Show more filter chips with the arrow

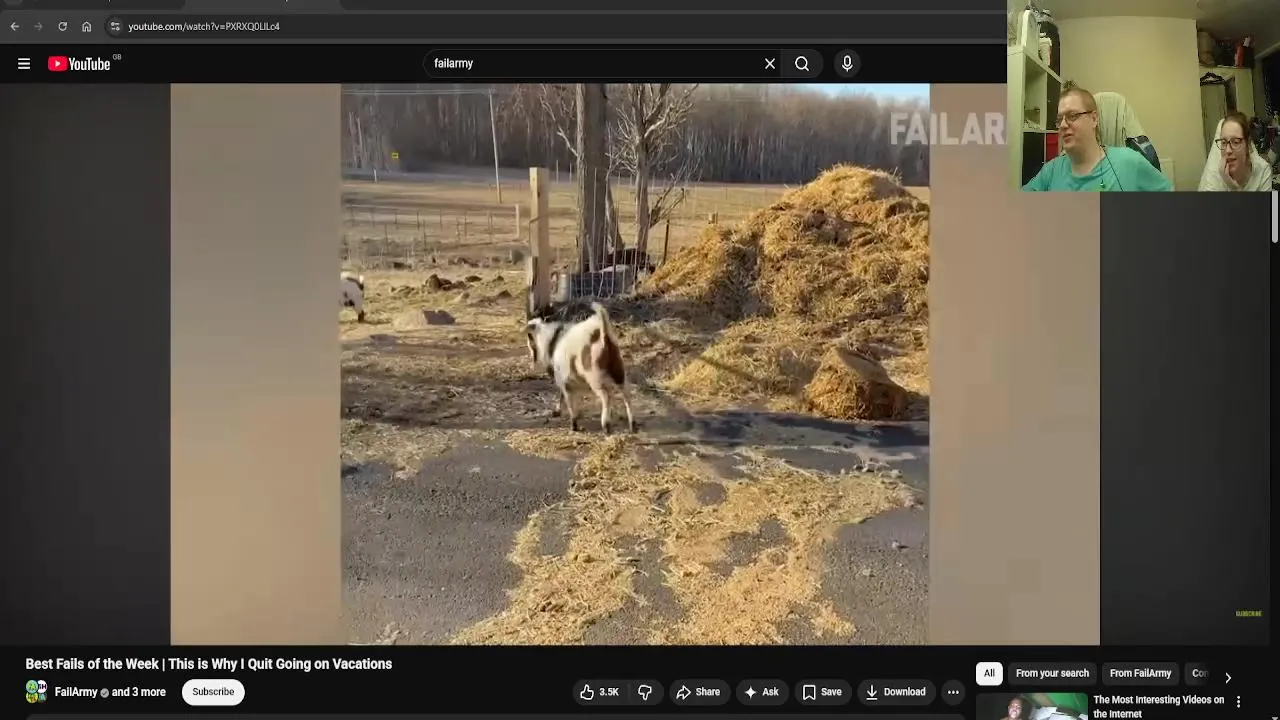coord(1228,677)
